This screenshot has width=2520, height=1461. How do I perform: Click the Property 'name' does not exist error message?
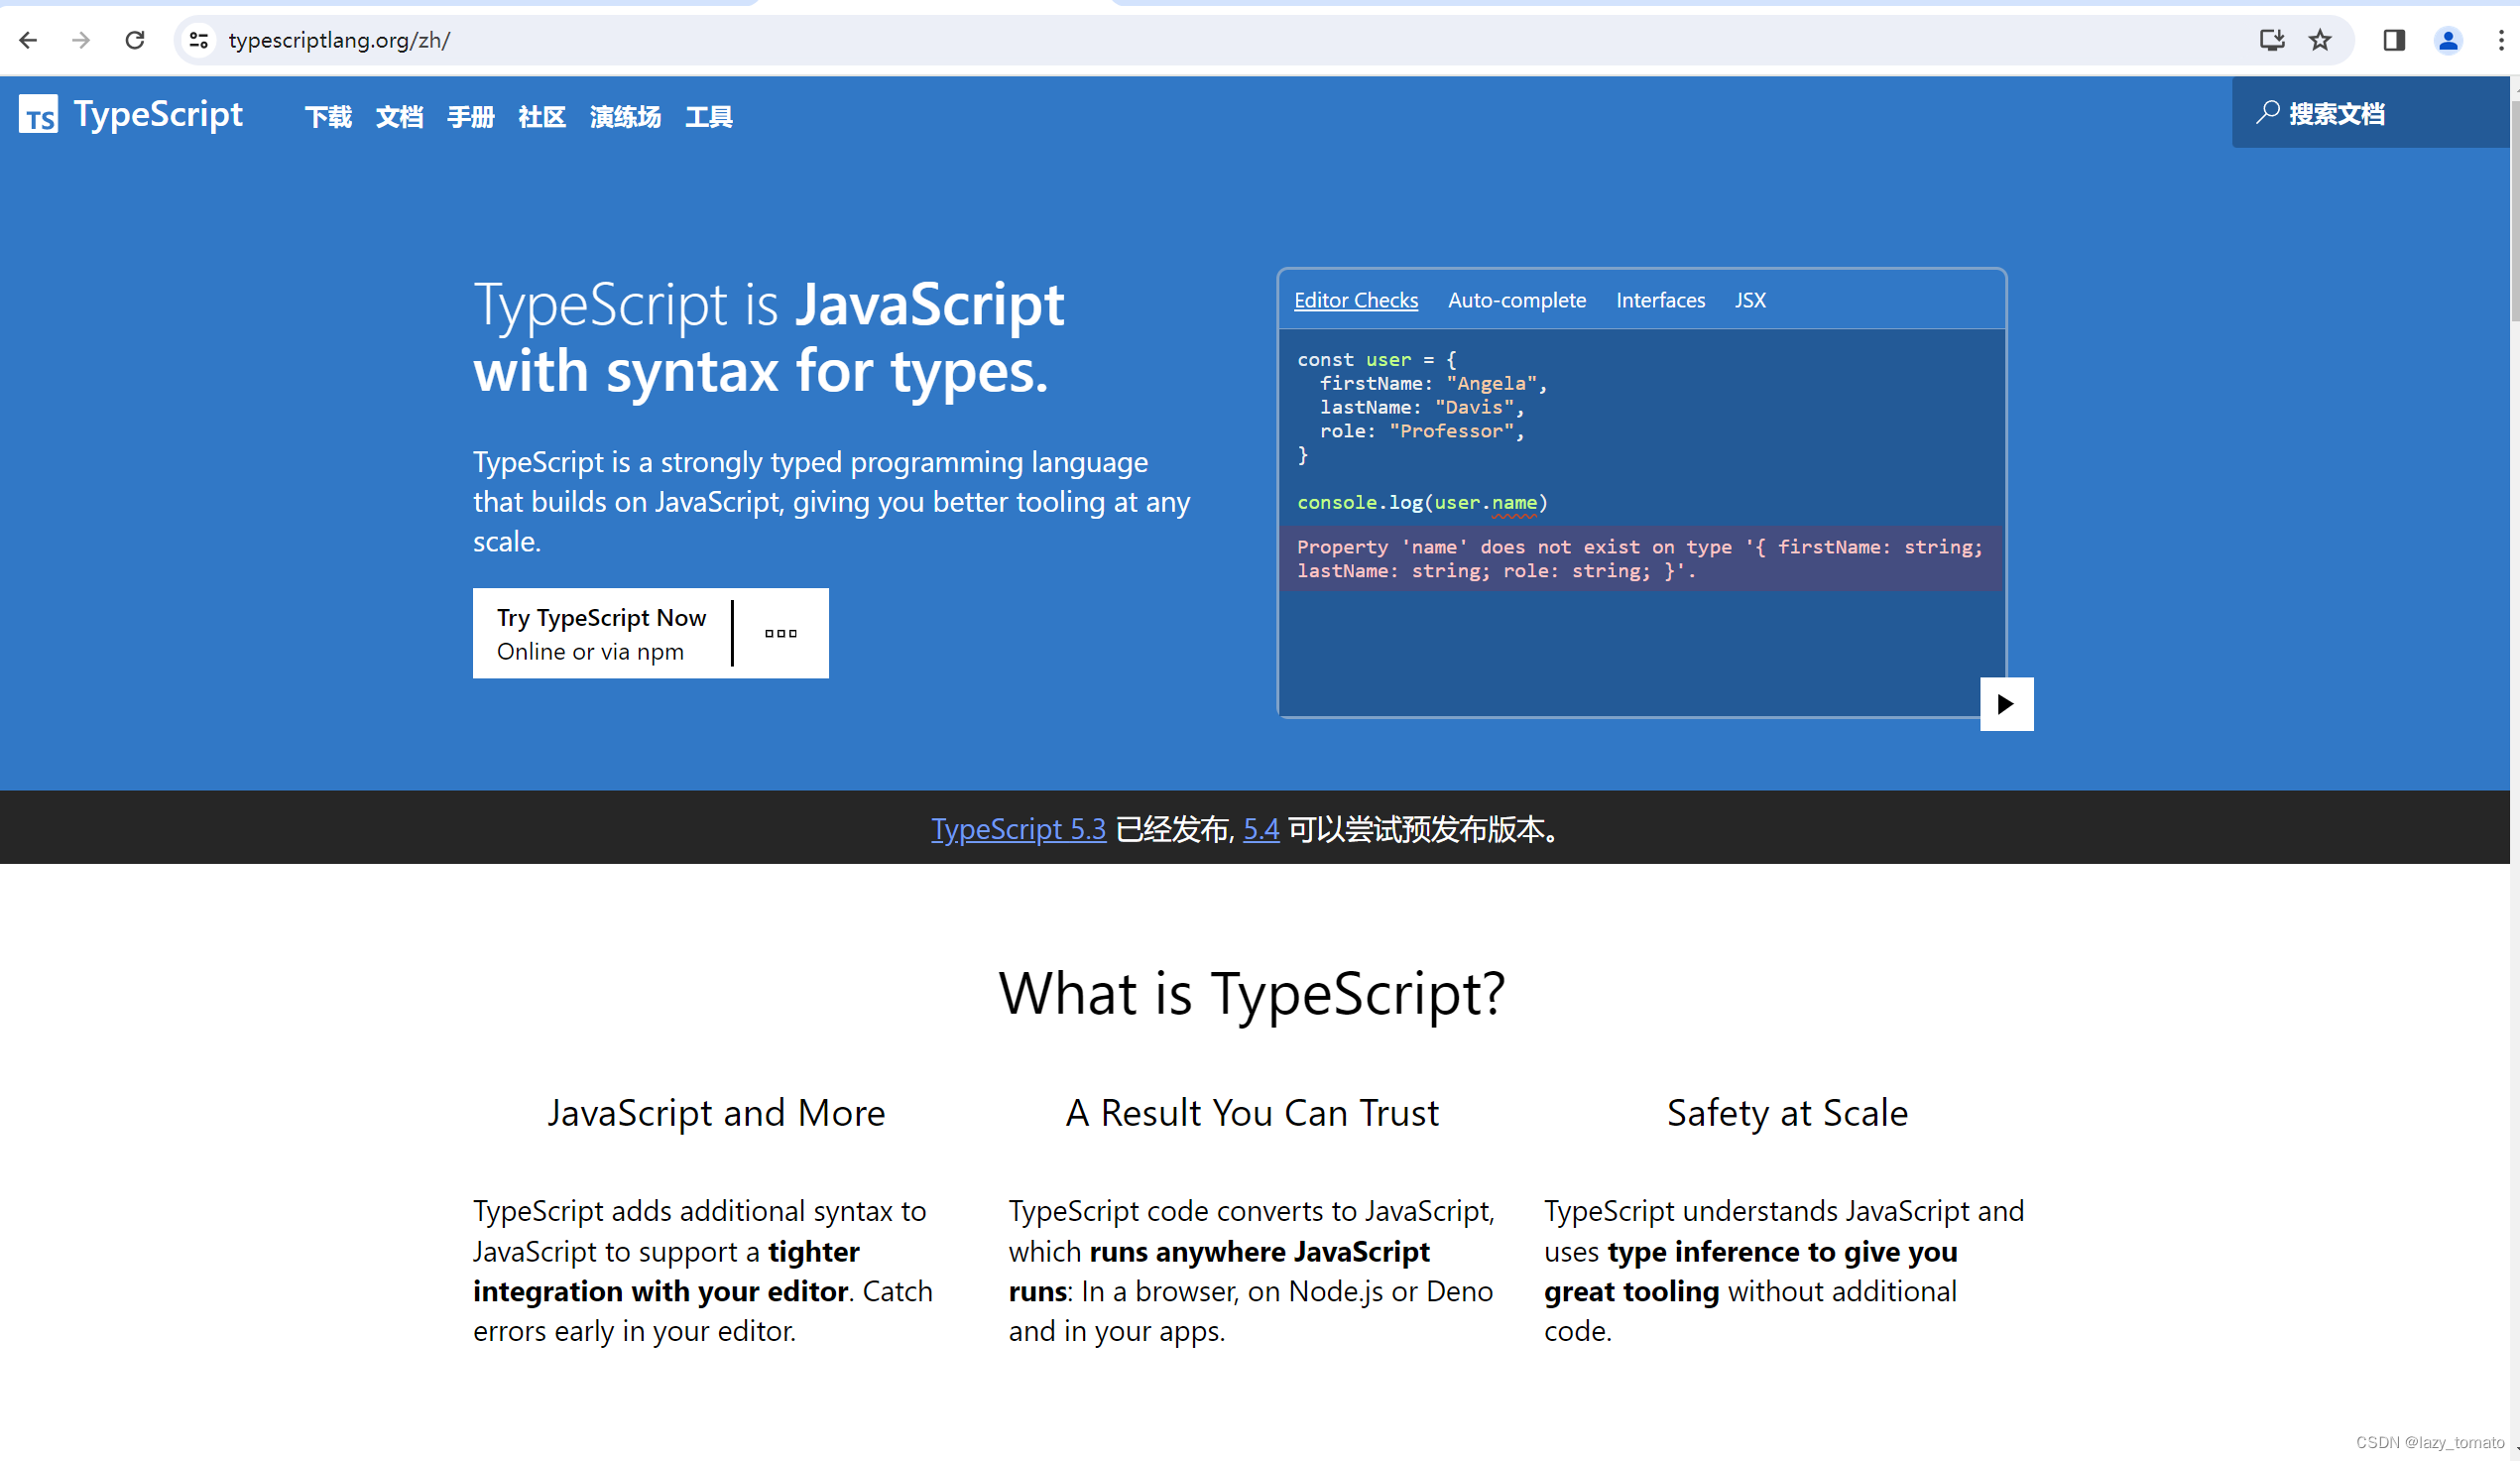1640,559
